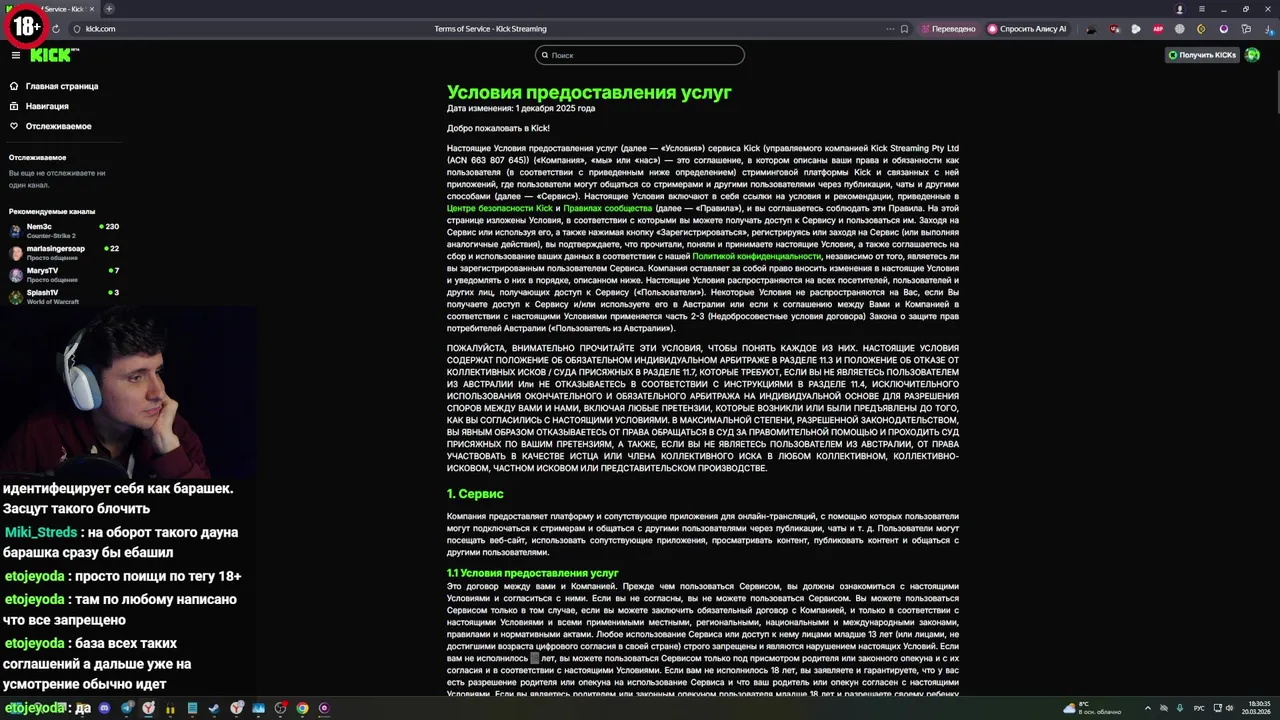
Task: Bookmark this page with the bookmark icon
Action: coord(904,29)
